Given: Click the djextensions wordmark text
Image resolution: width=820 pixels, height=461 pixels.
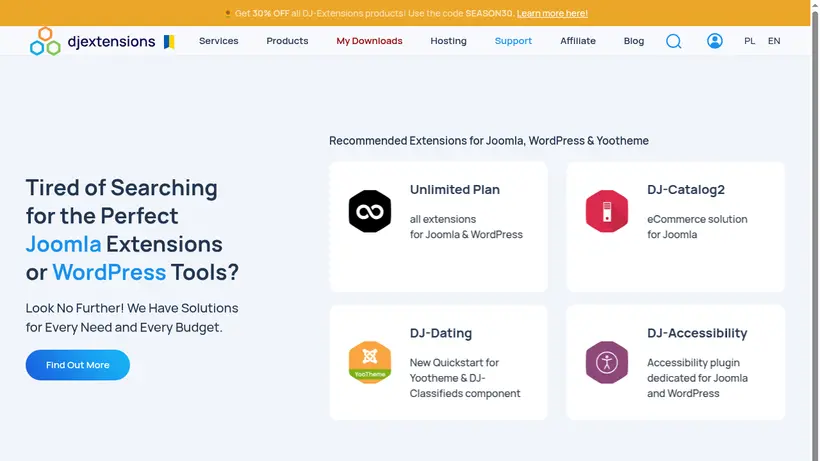Looking at the screenshot, I should (x=111, y=41).
